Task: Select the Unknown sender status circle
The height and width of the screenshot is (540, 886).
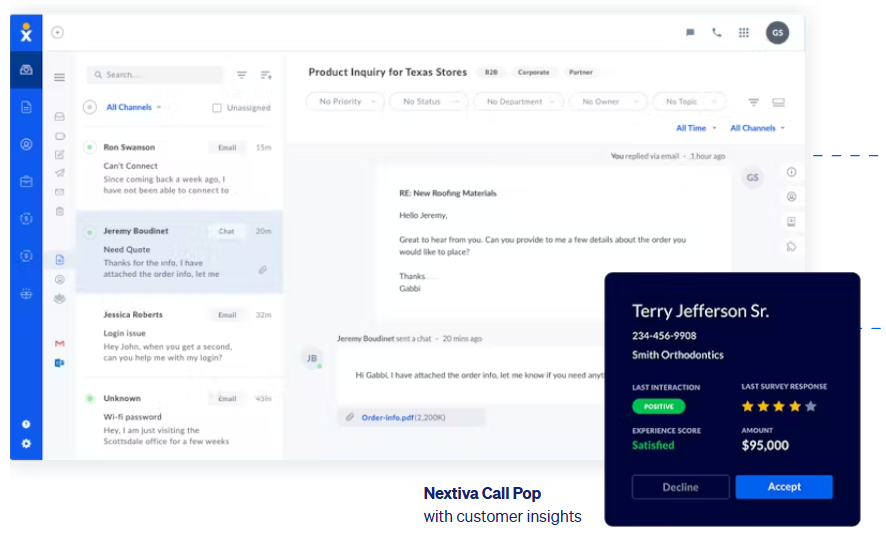Action: 89,398
